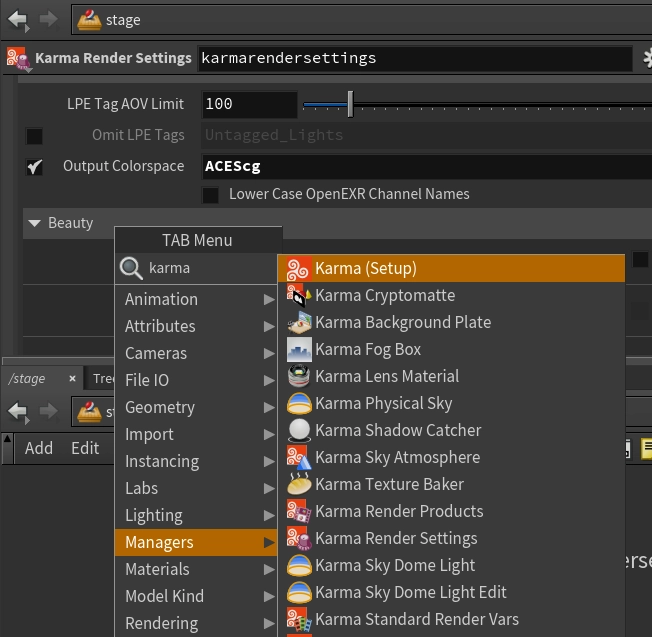This screenshot has width=652, height=637.
Task: Choose Karma Render Products from results
Action: (x=452, y=511)
